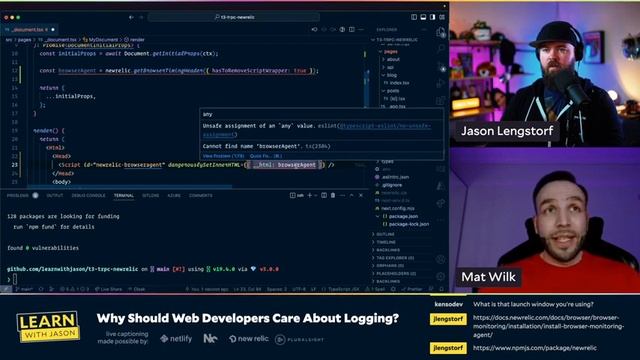Open the Search view magnifier icon

pos(440,49)
